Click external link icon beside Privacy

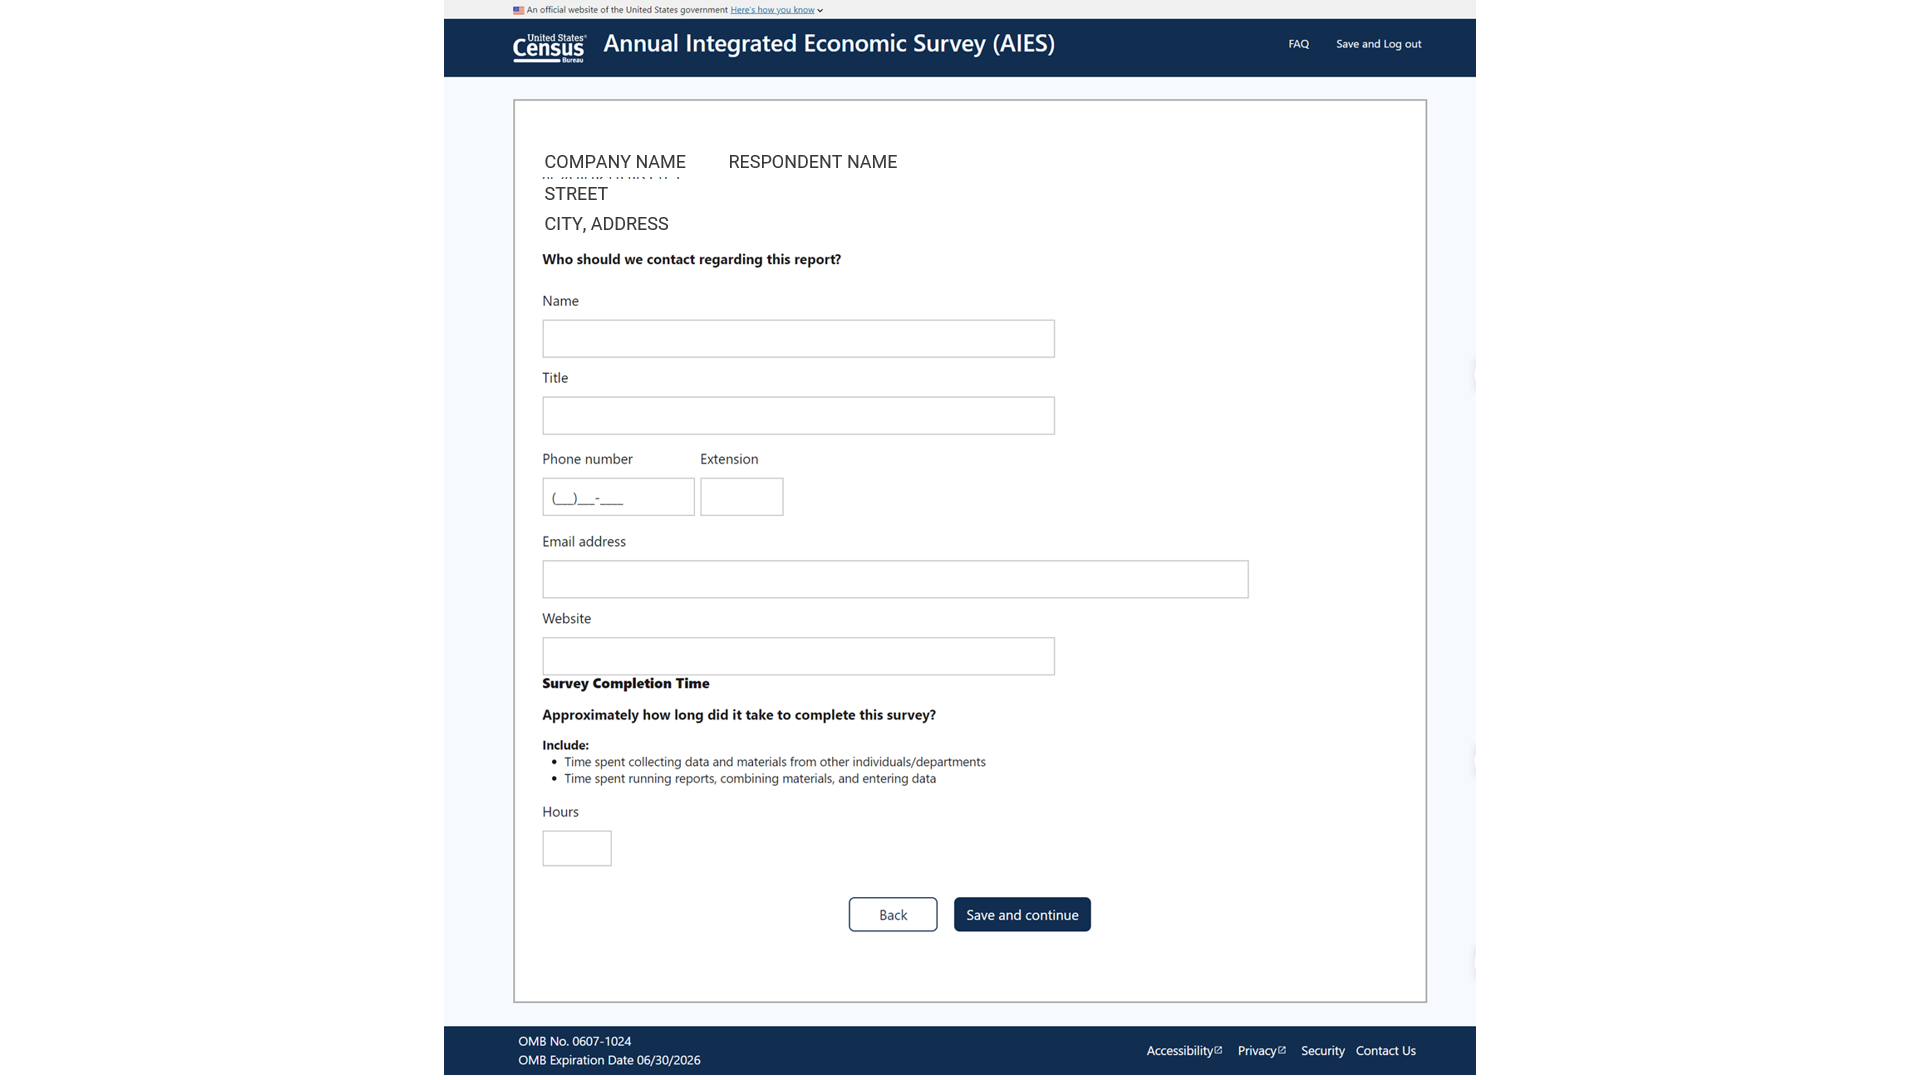(x=1282, y=1050)
